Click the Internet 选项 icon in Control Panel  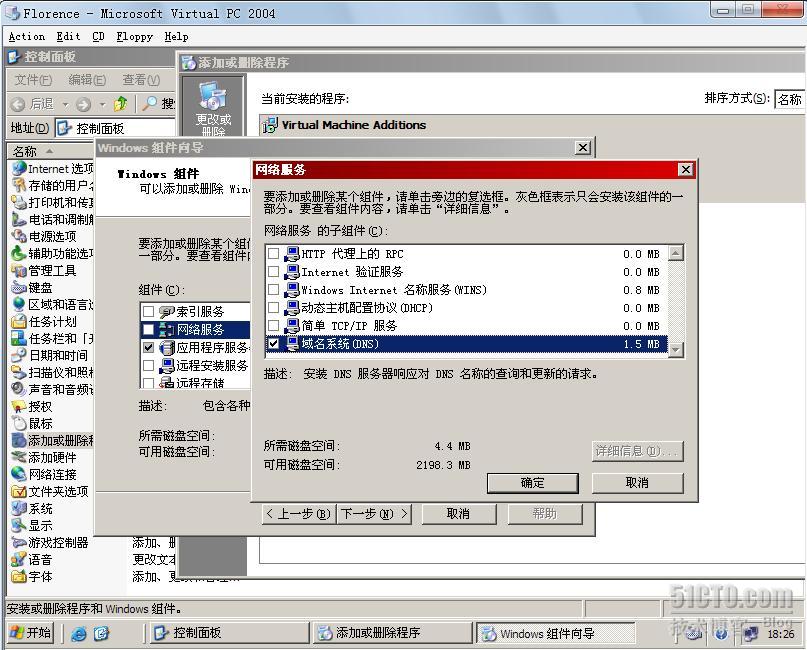point(19,168)
